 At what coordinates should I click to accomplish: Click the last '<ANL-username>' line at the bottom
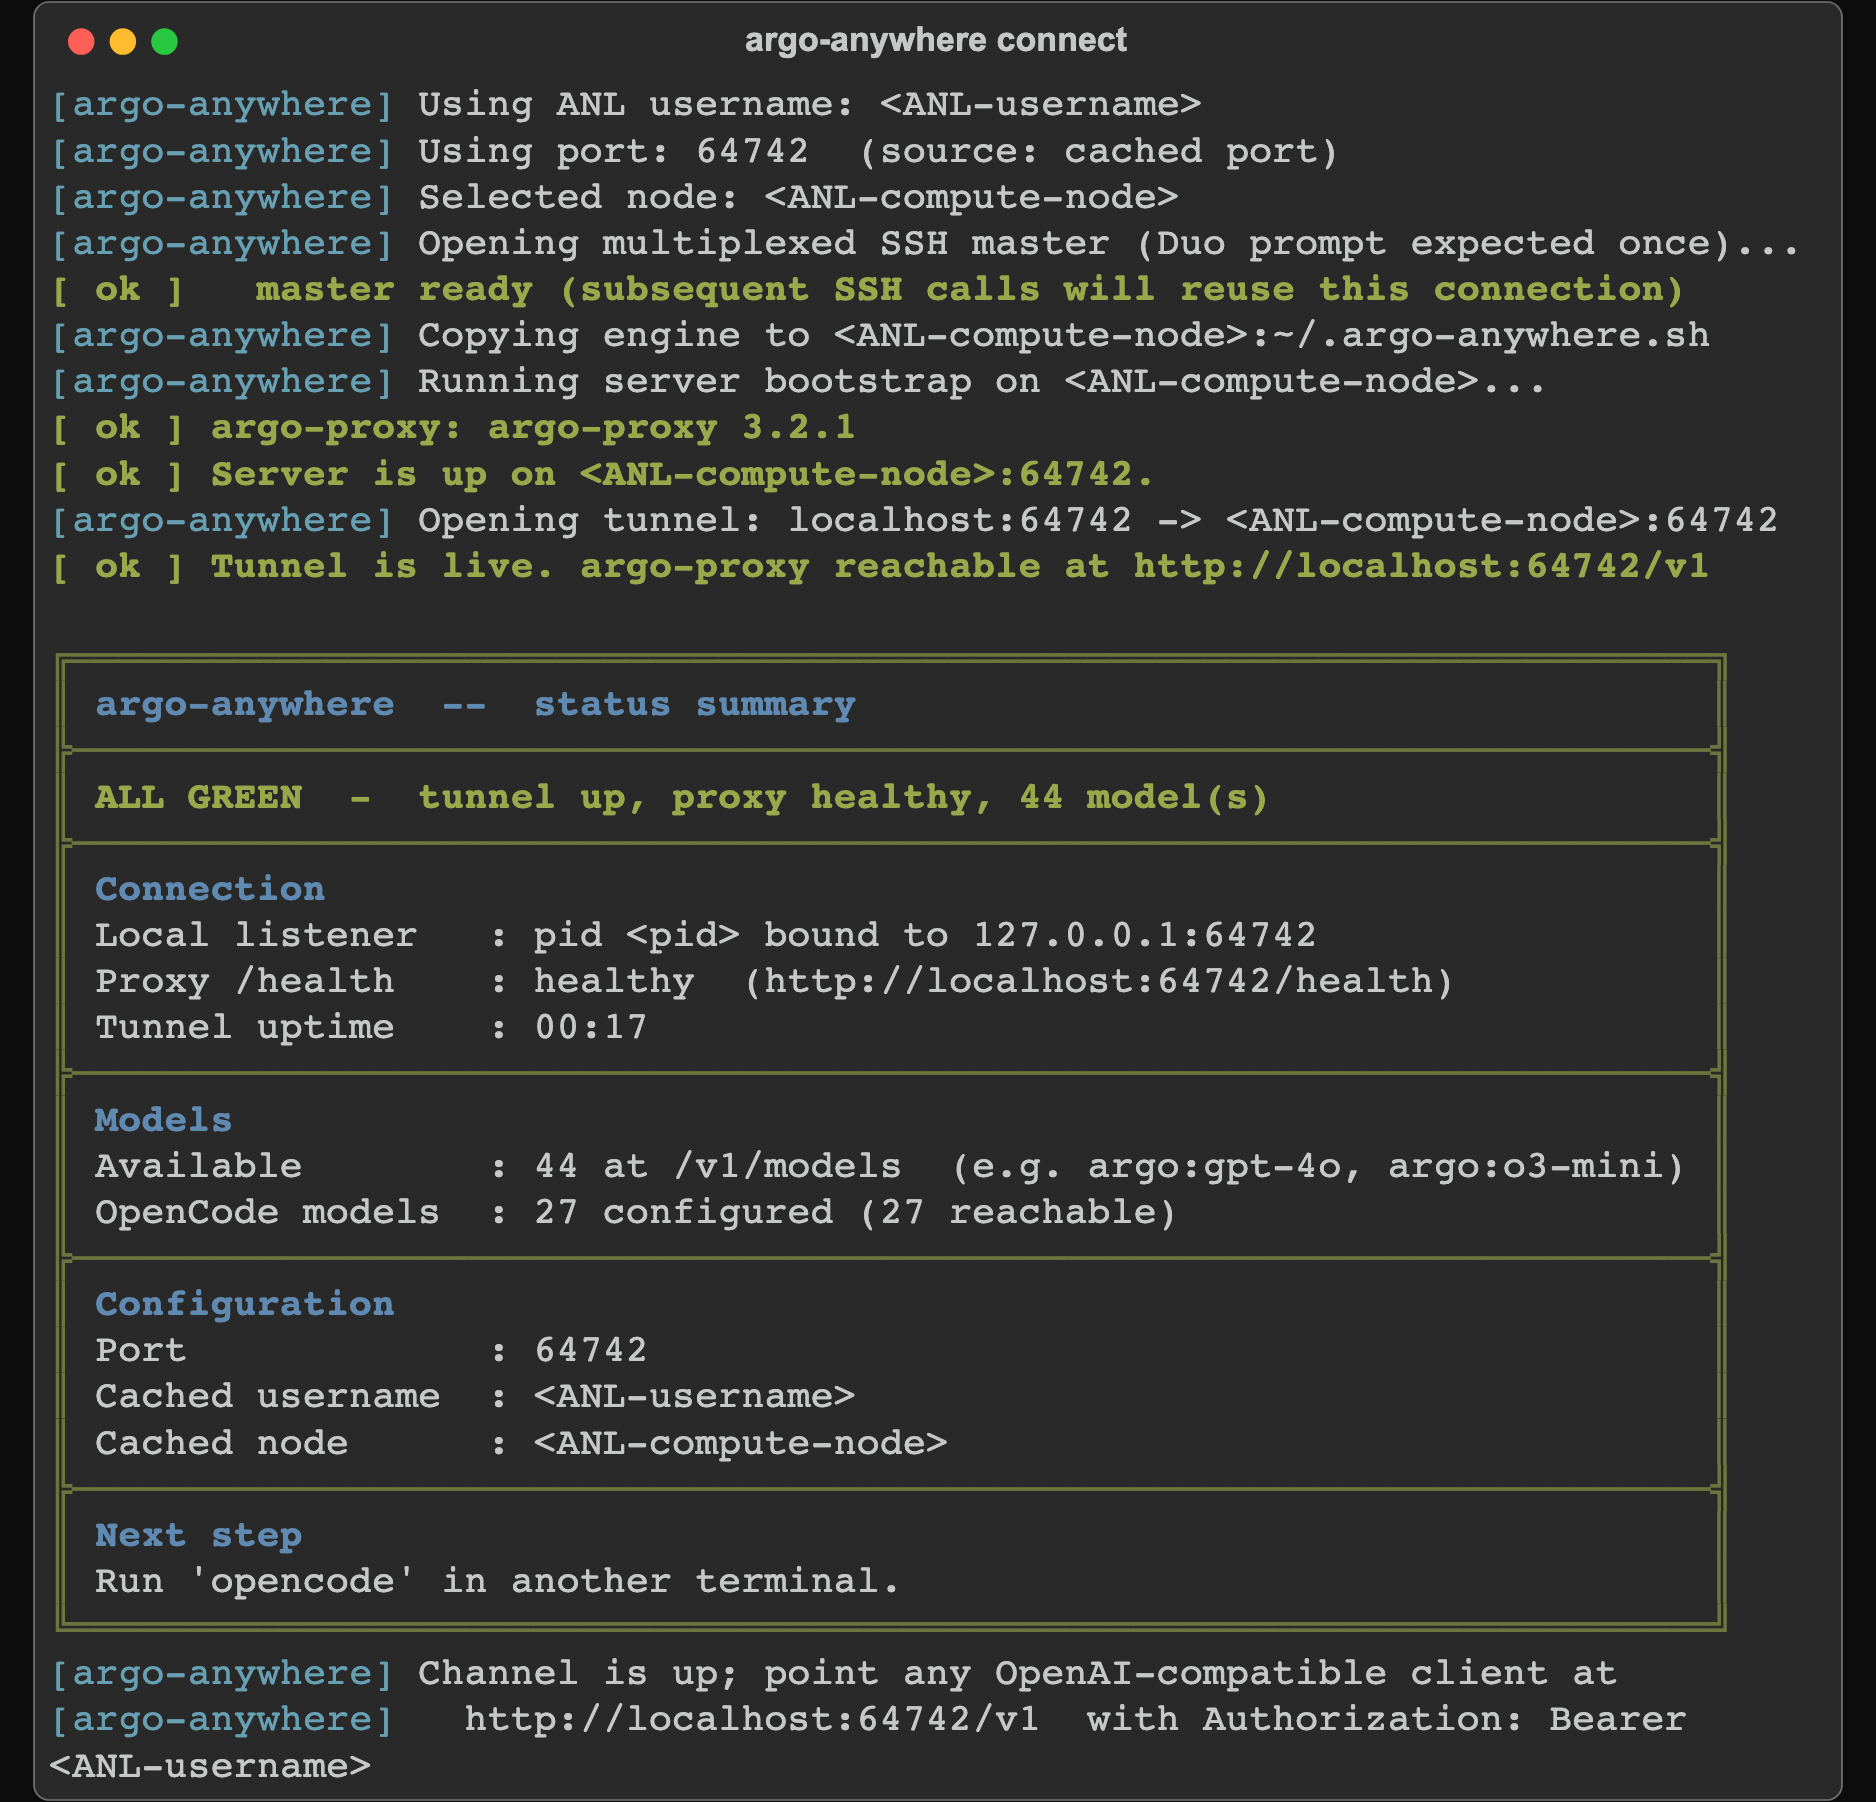[210, 1765]
